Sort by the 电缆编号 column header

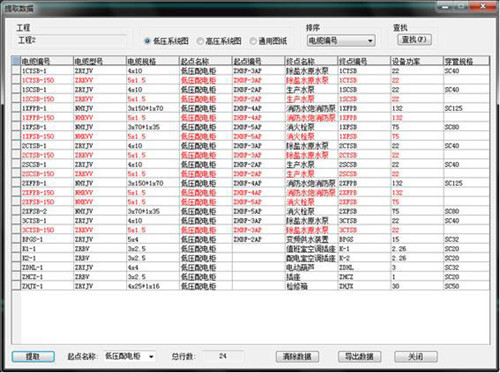47,61
